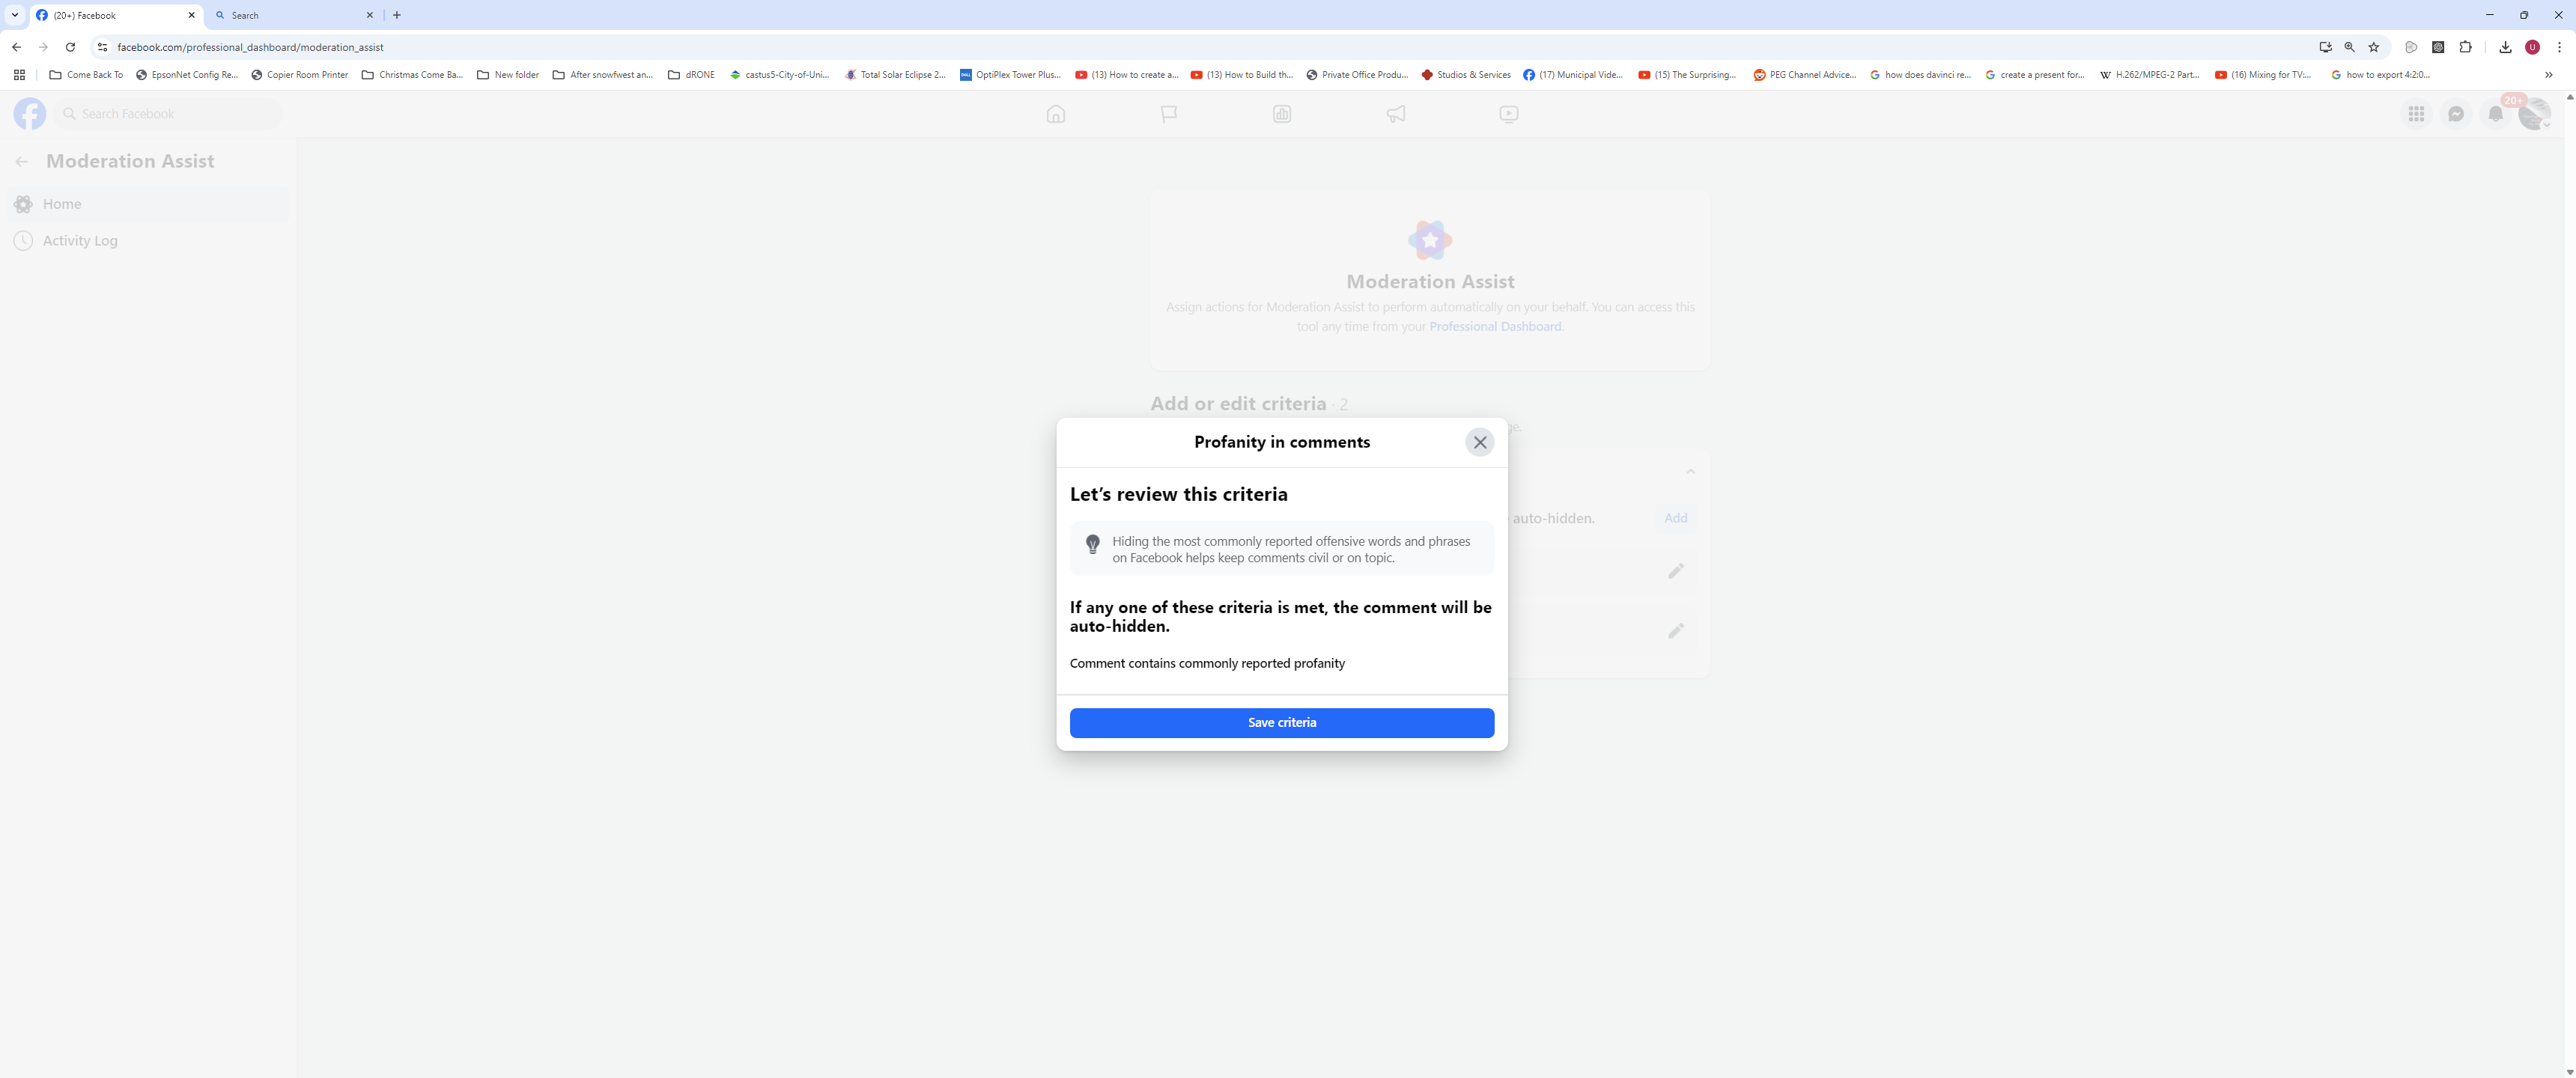Screen dimensions: 2576x1078
Task: Open the account profile picture menu
Action: (x=2534, y=114)
